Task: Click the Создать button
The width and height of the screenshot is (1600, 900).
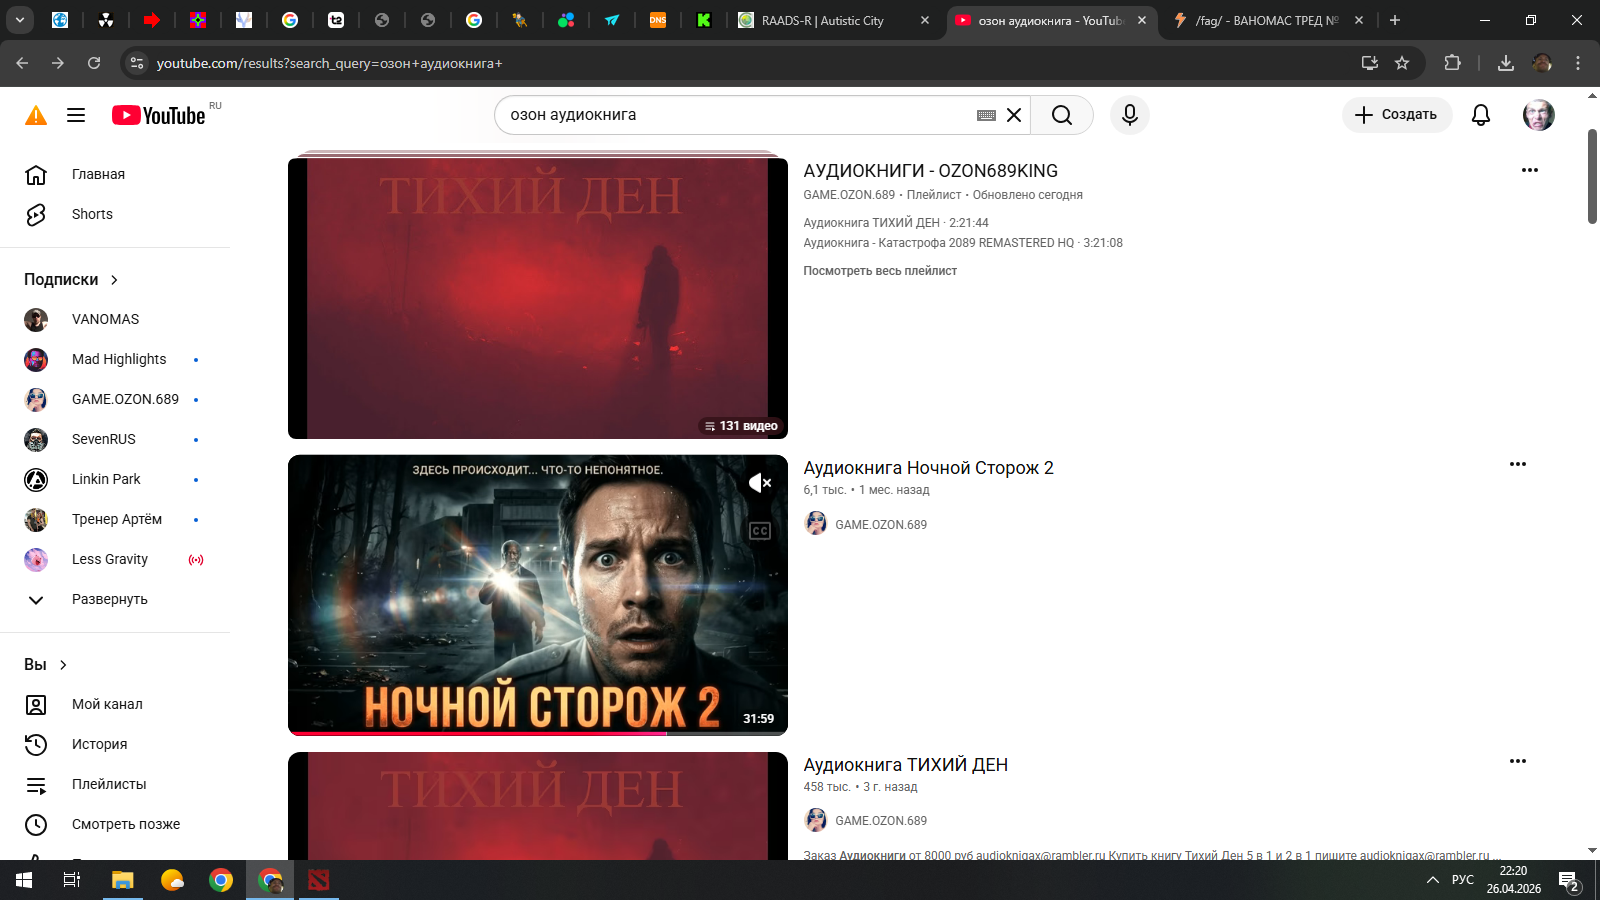Action: coord(1397,115)
